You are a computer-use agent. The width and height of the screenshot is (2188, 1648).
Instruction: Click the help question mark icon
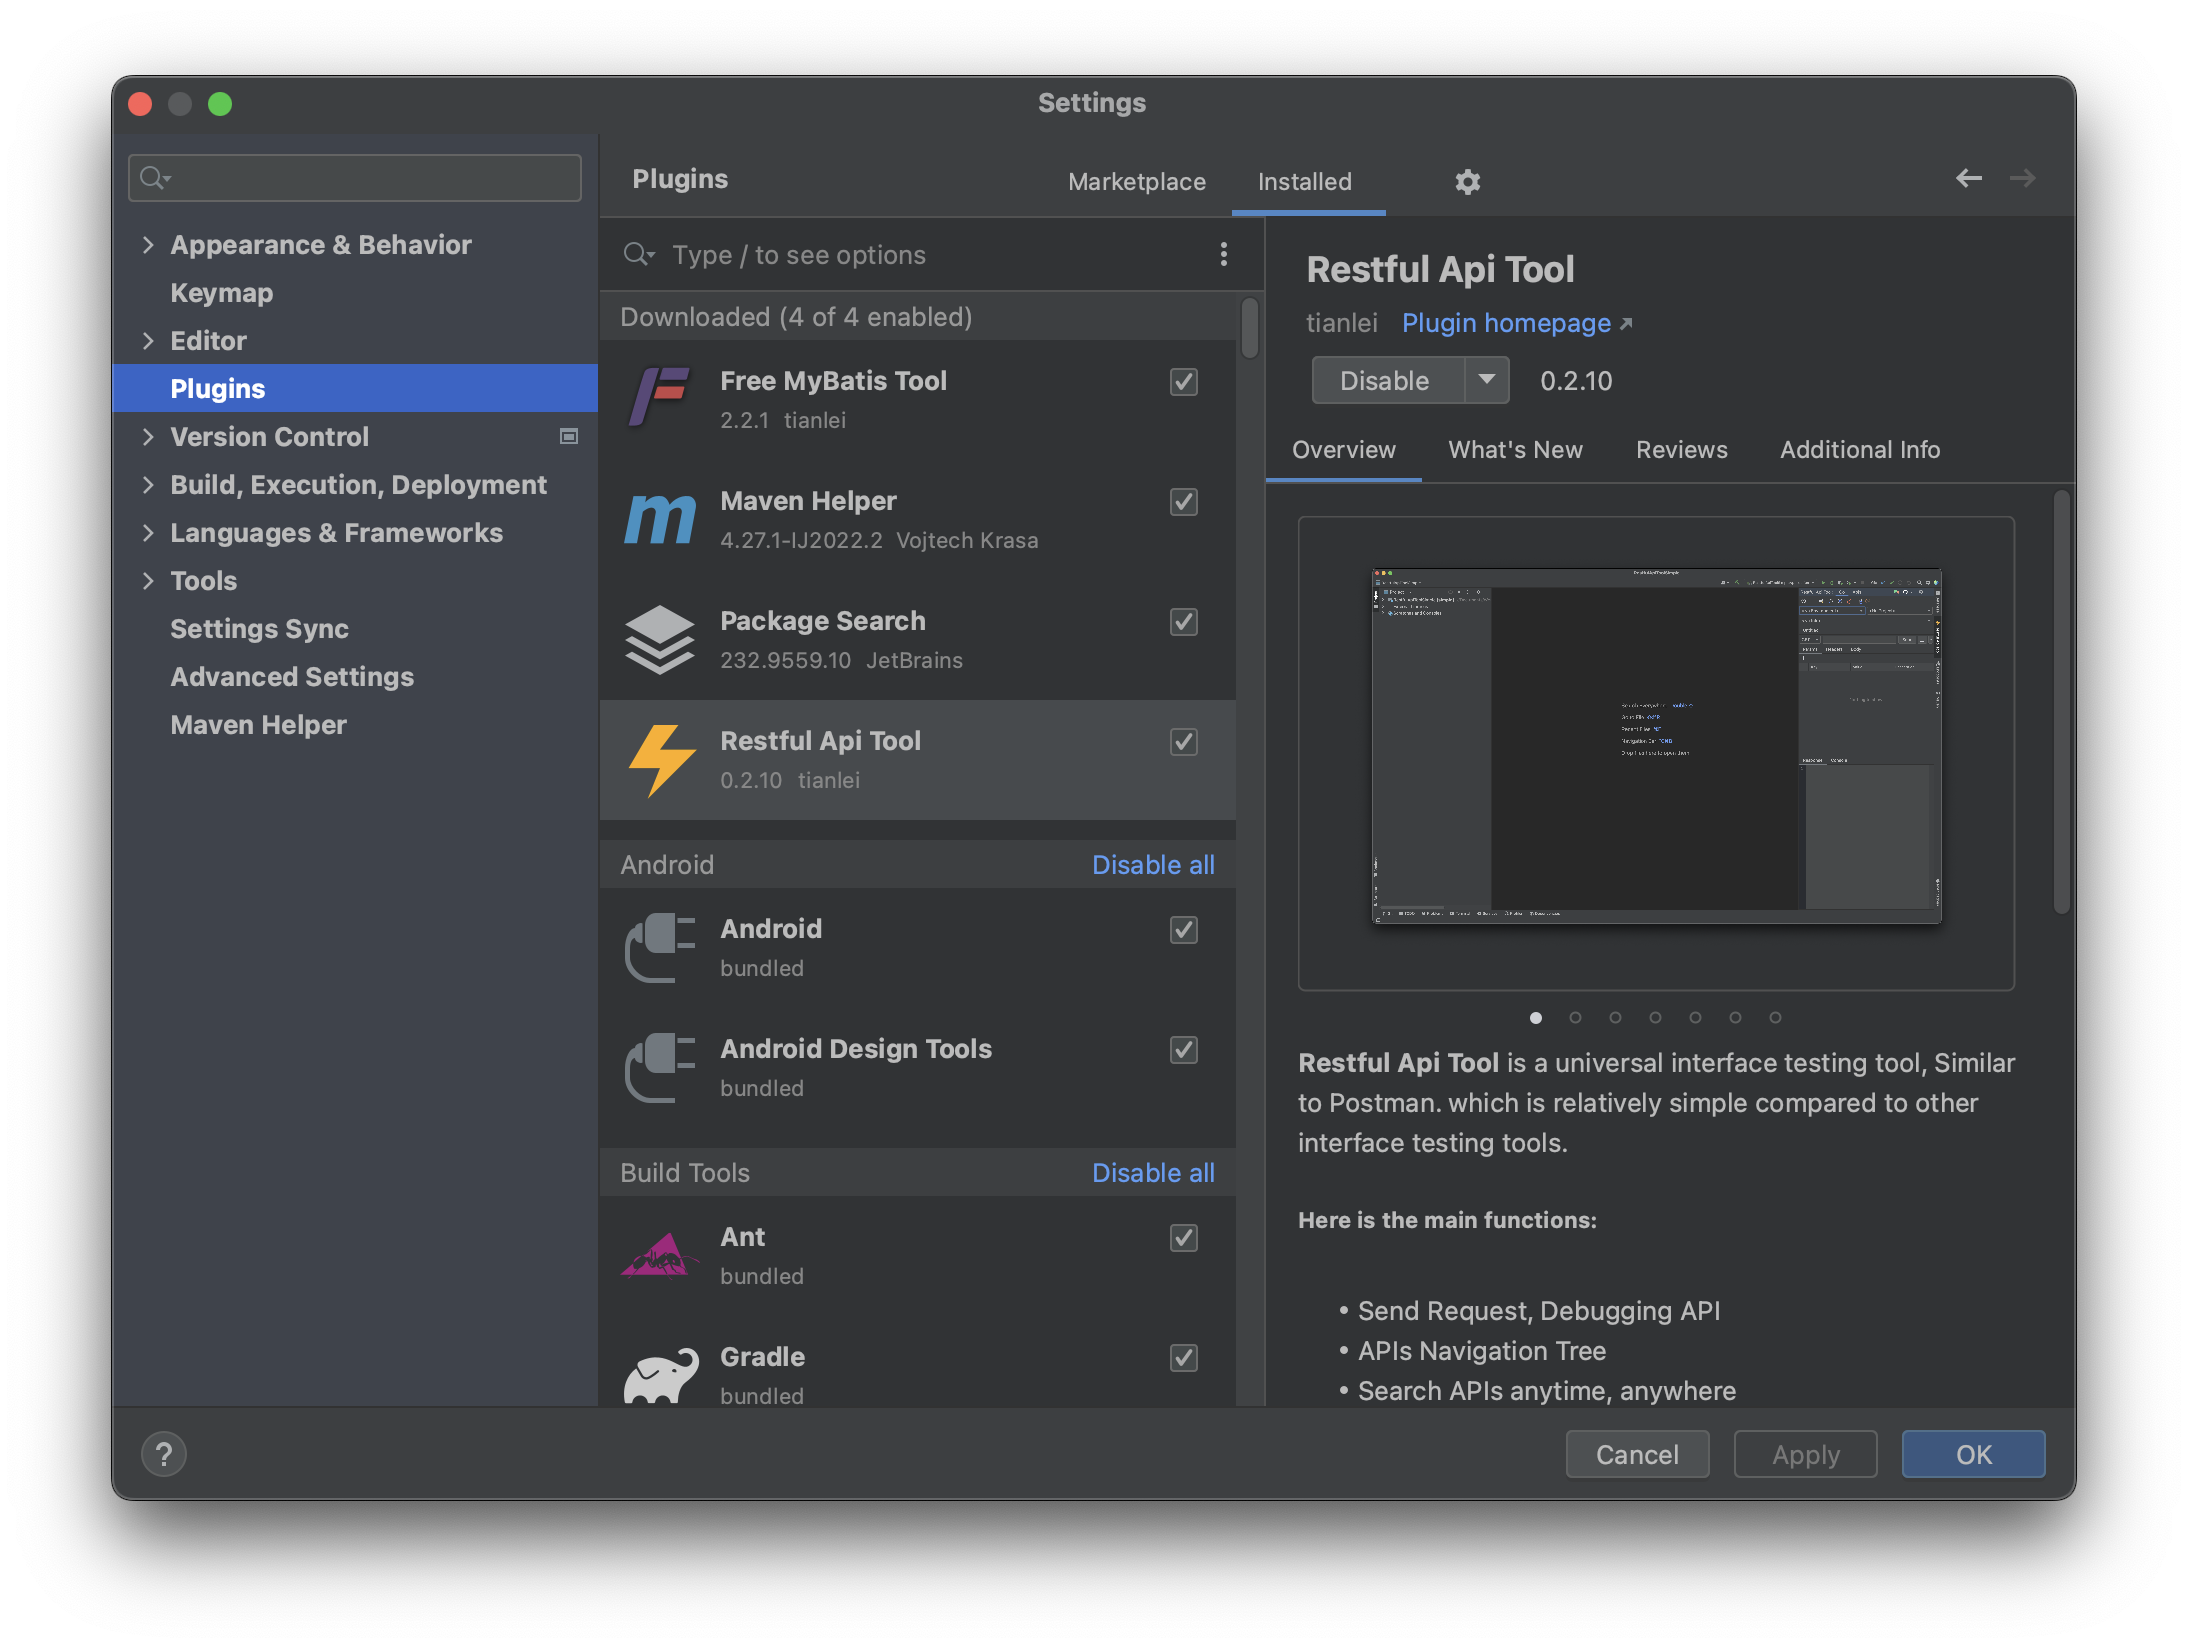coord(164,1454)
